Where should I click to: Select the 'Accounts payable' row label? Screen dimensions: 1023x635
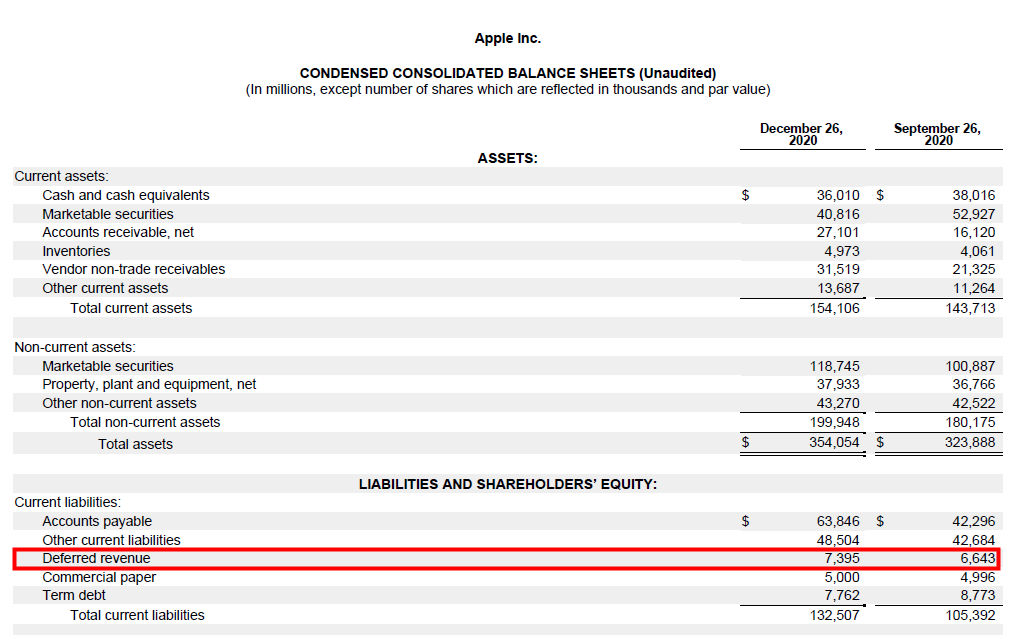coord(97,521)
